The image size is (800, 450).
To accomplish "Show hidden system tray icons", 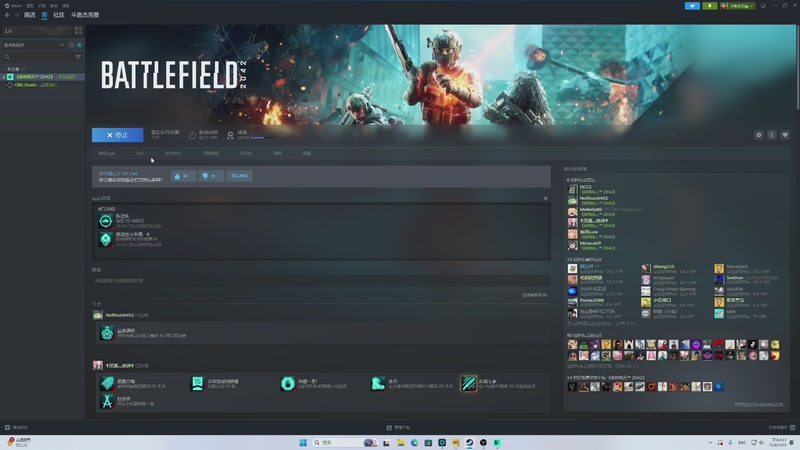I will pos(710,442).
